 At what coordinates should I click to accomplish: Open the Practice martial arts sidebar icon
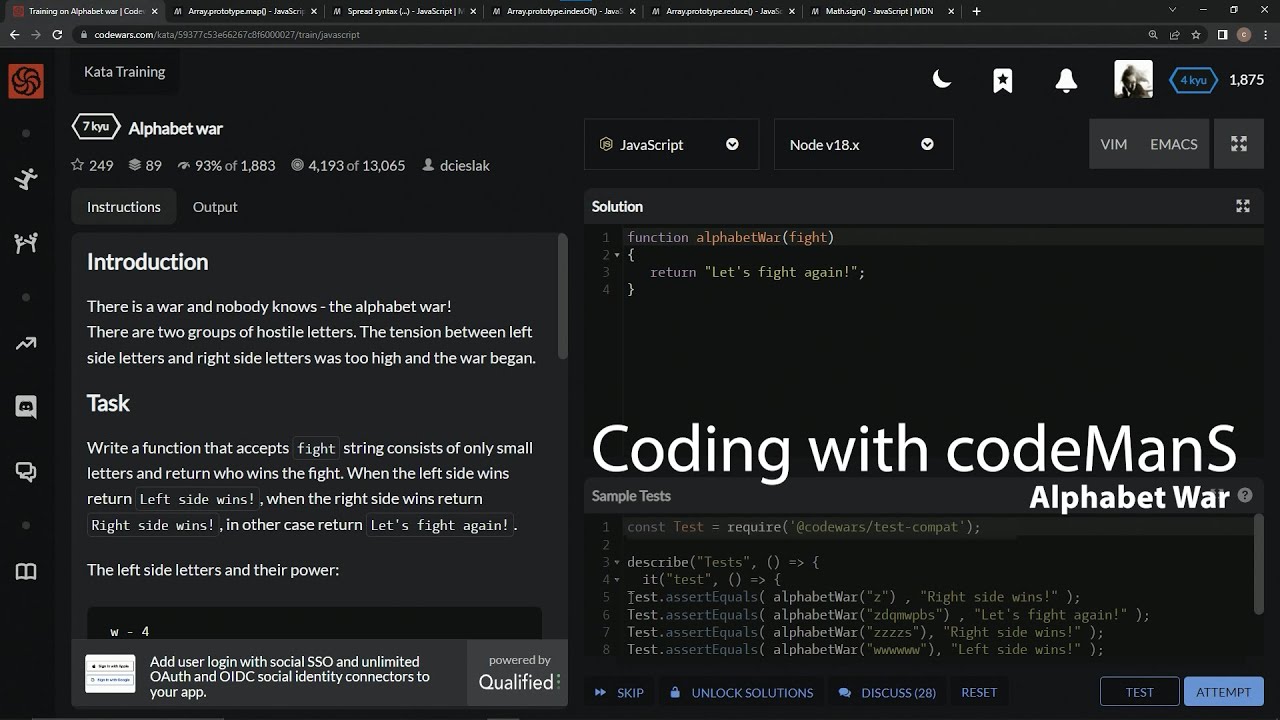point(26,179)
